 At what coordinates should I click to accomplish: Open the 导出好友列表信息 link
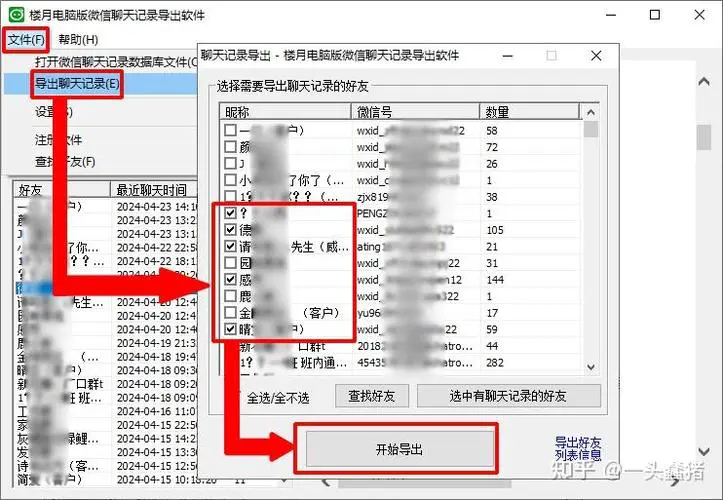[x=578, y=449]
